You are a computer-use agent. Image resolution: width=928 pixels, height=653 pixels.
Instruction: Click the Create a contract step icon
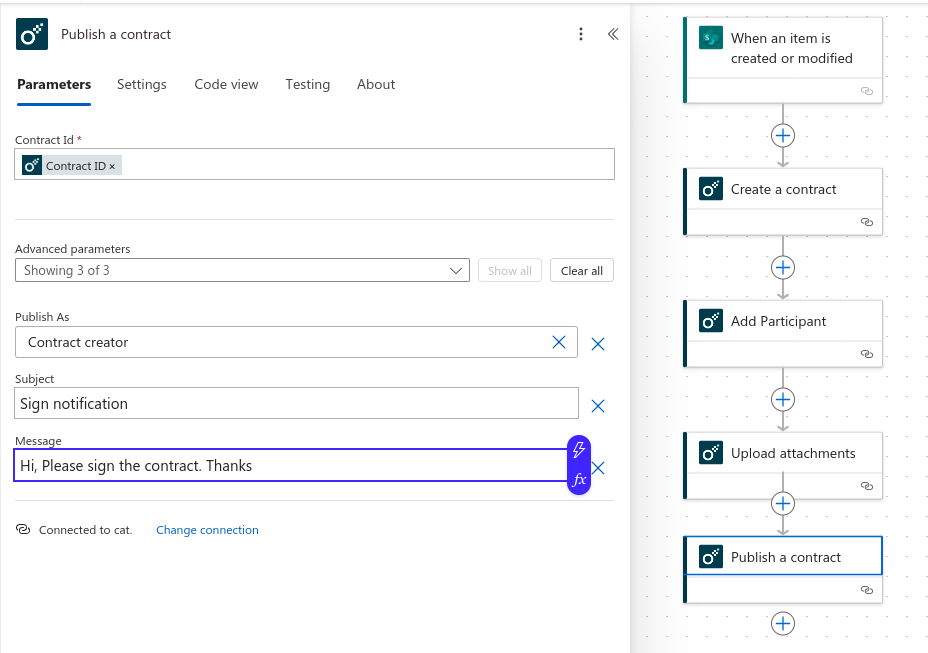[711, 189]
